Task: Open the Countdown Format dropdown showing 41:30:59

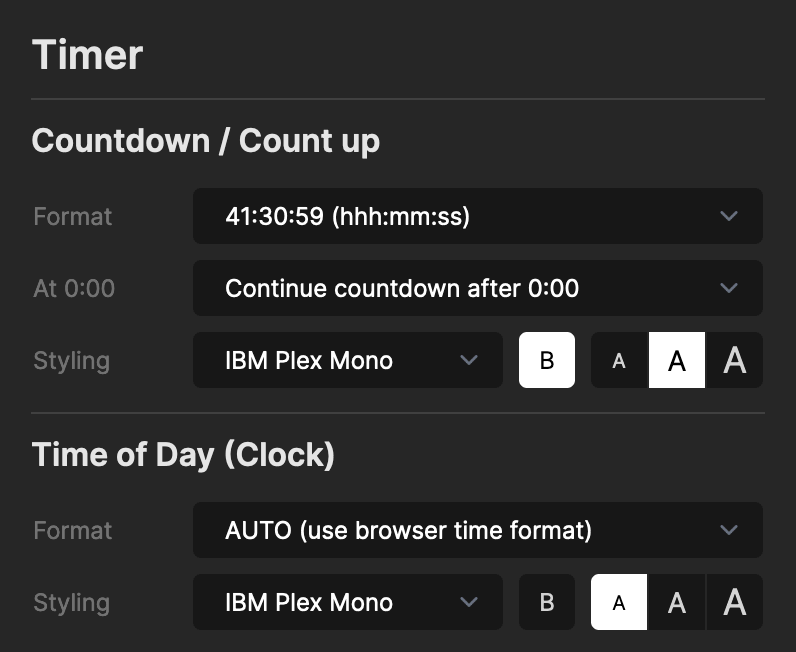Action: coord(477,216)
